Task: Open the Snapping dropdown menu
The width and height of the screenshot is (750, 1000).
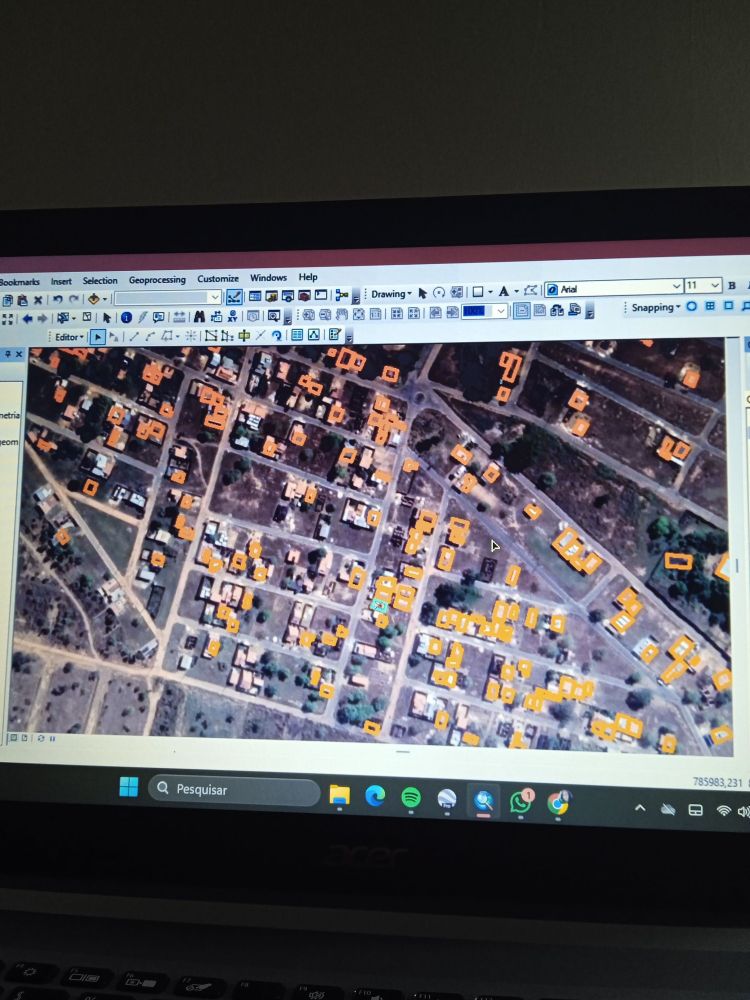Action: (x=655, y=307)
